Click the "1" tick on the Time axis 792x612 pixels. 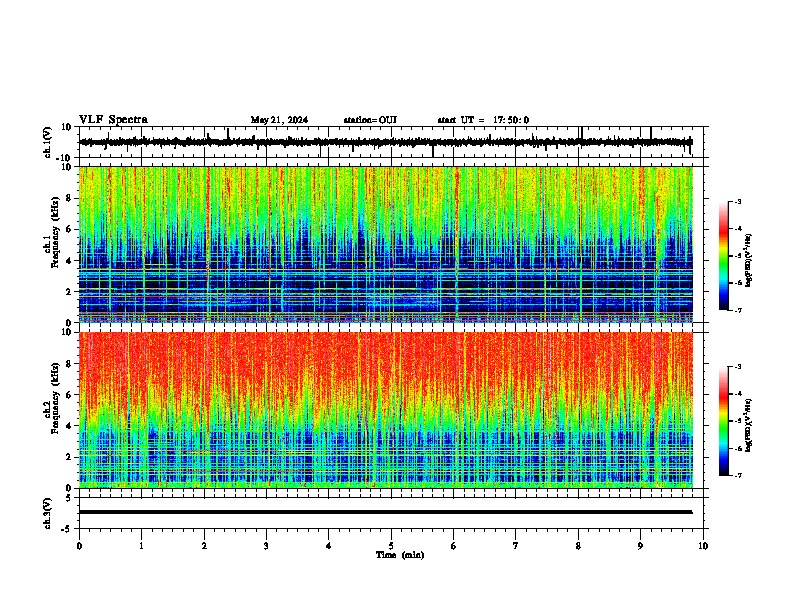(141, 546)
